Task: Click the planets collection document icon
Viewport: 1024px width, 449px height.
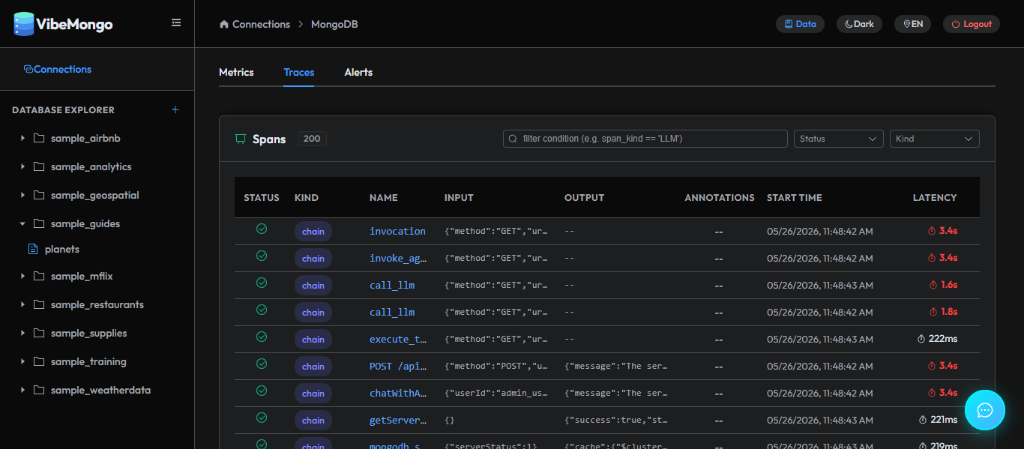Action: pyautogui.click(x=33, y=249)
